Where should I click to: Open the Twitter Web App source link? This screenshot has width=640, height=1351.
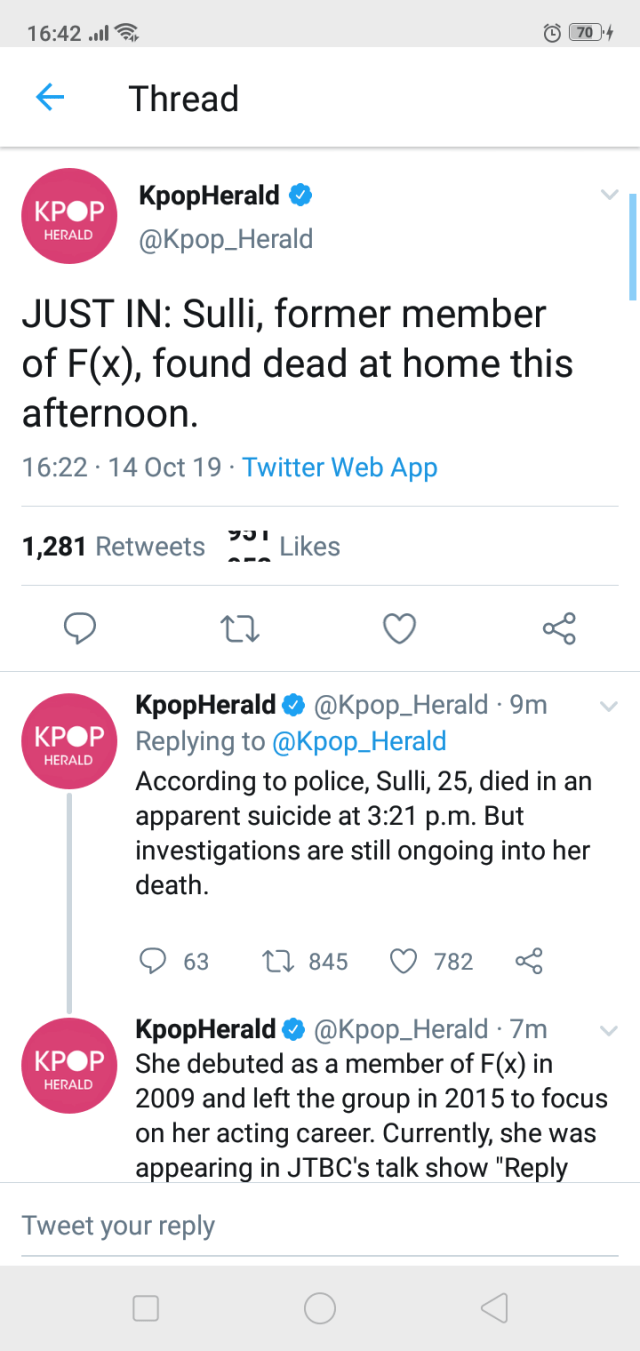(340, 467)
